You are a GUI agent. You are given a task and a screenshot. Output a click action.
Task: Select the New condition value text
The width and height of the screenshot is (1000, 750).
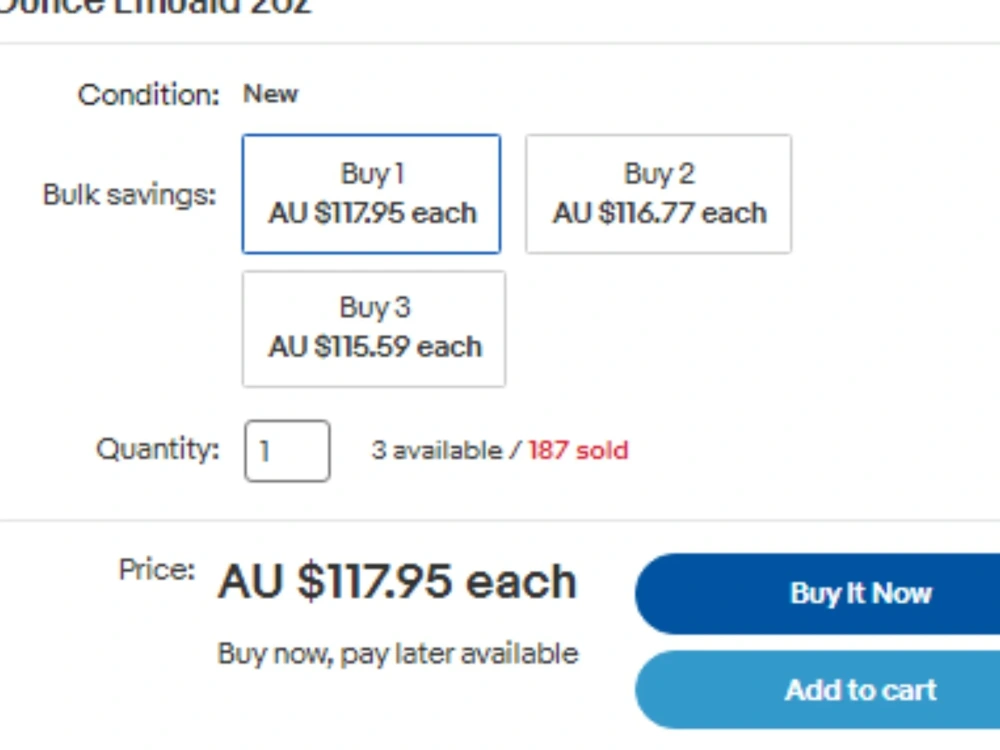[x=270, y=94]
